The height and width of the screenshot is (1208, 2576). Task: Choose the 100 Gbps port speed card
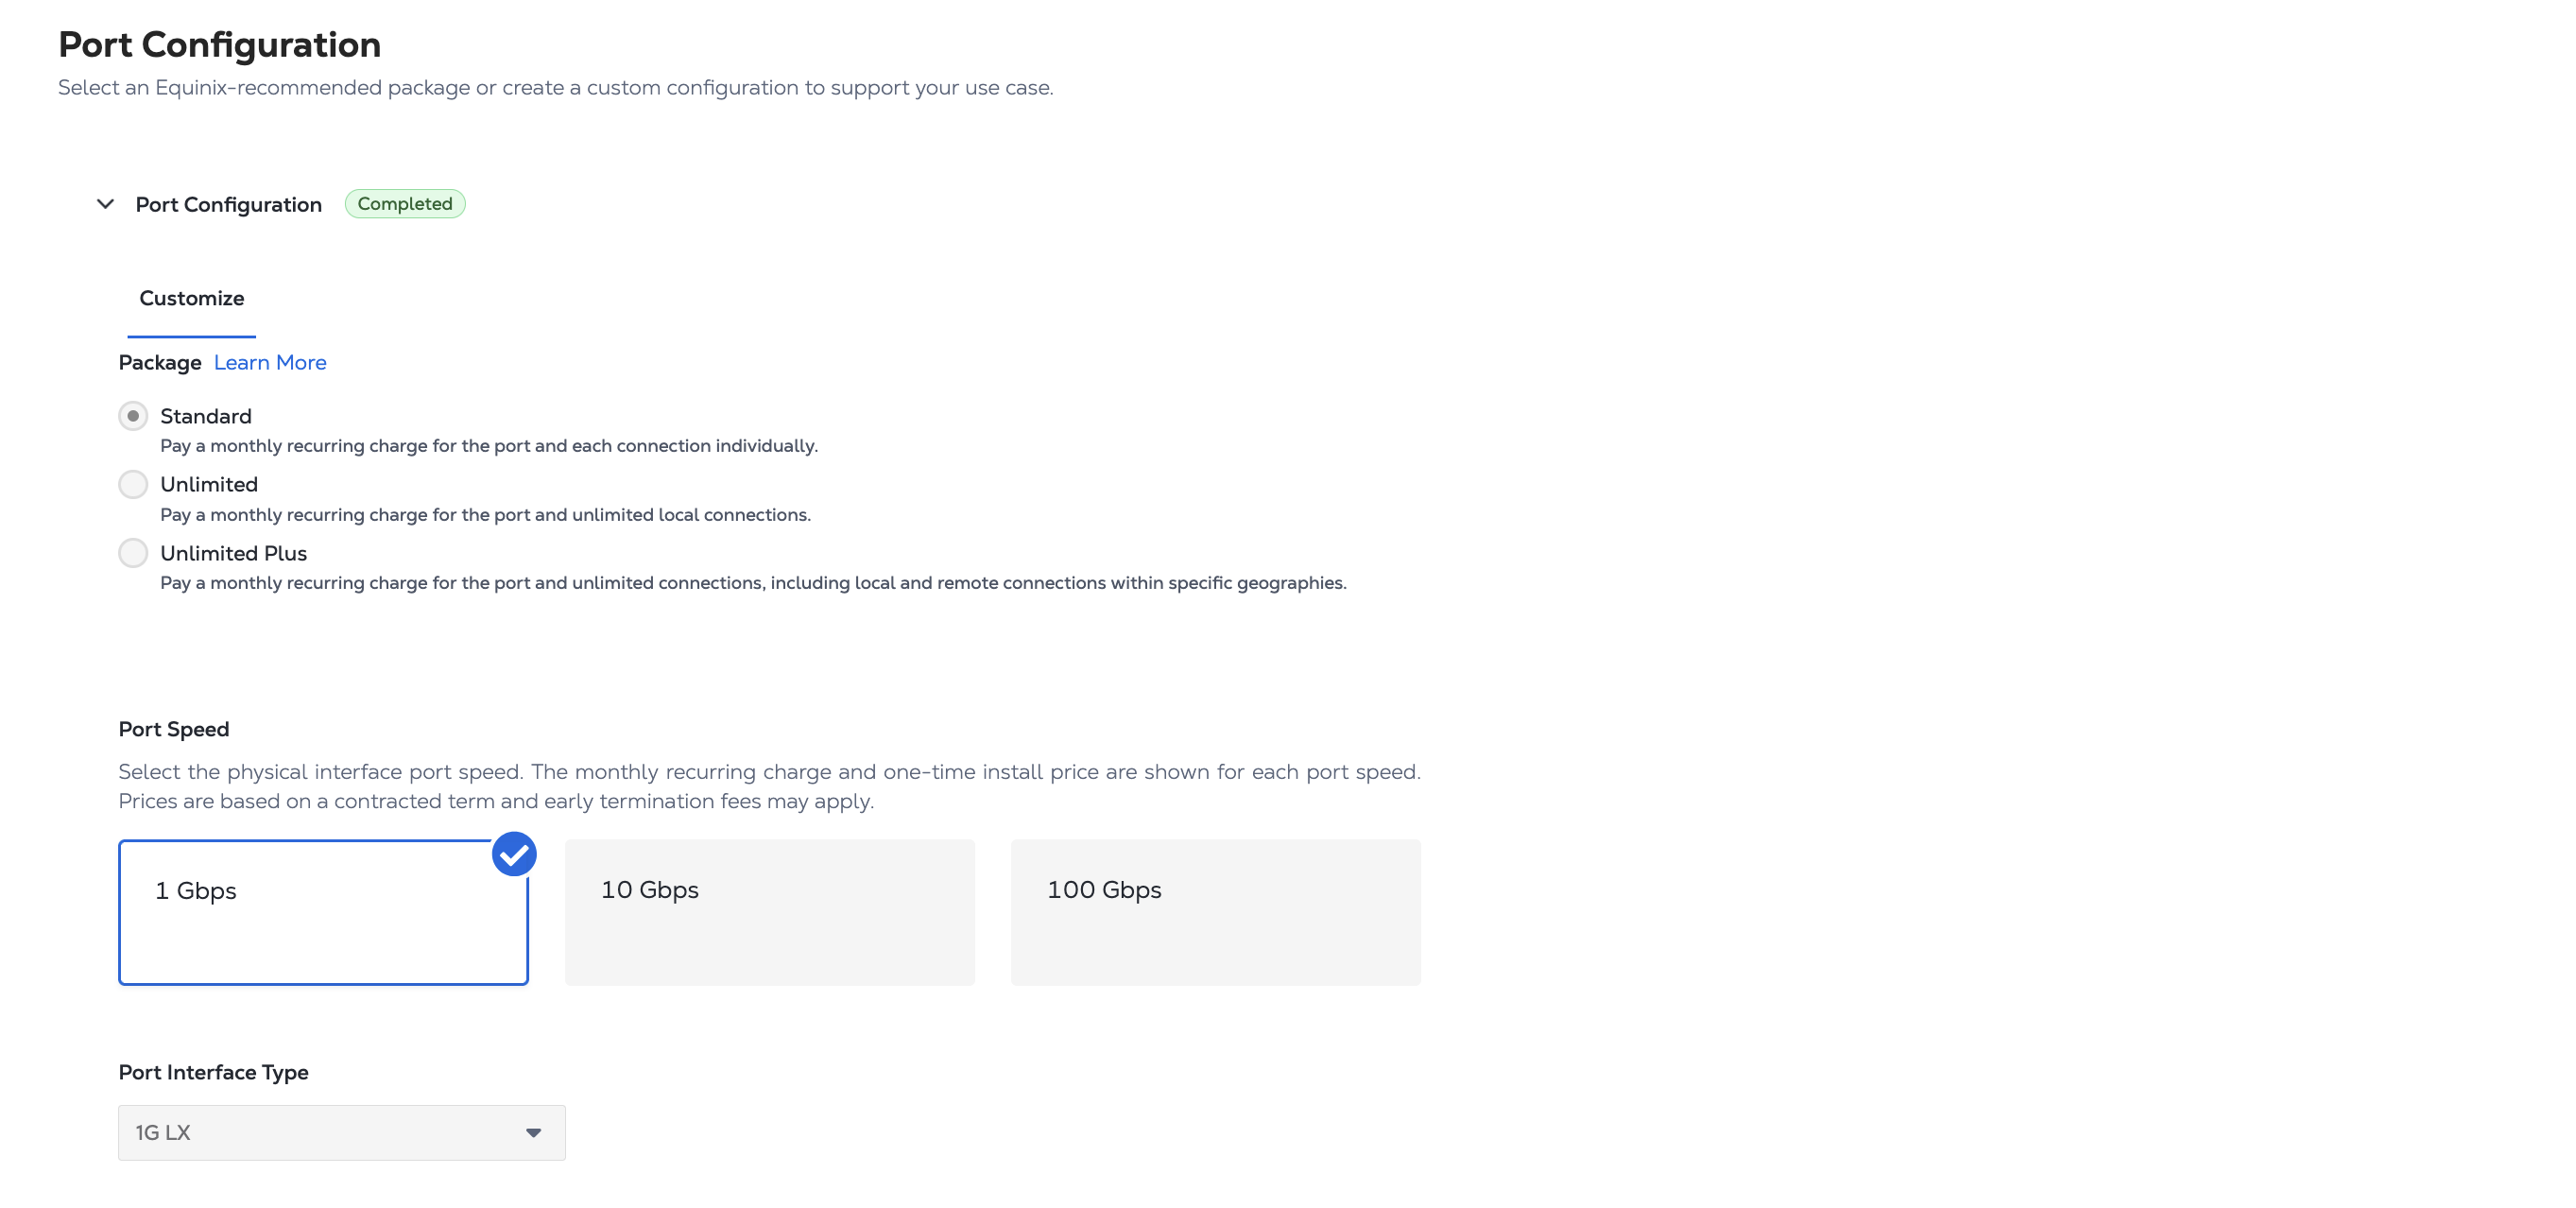[x=1215, y=912]
